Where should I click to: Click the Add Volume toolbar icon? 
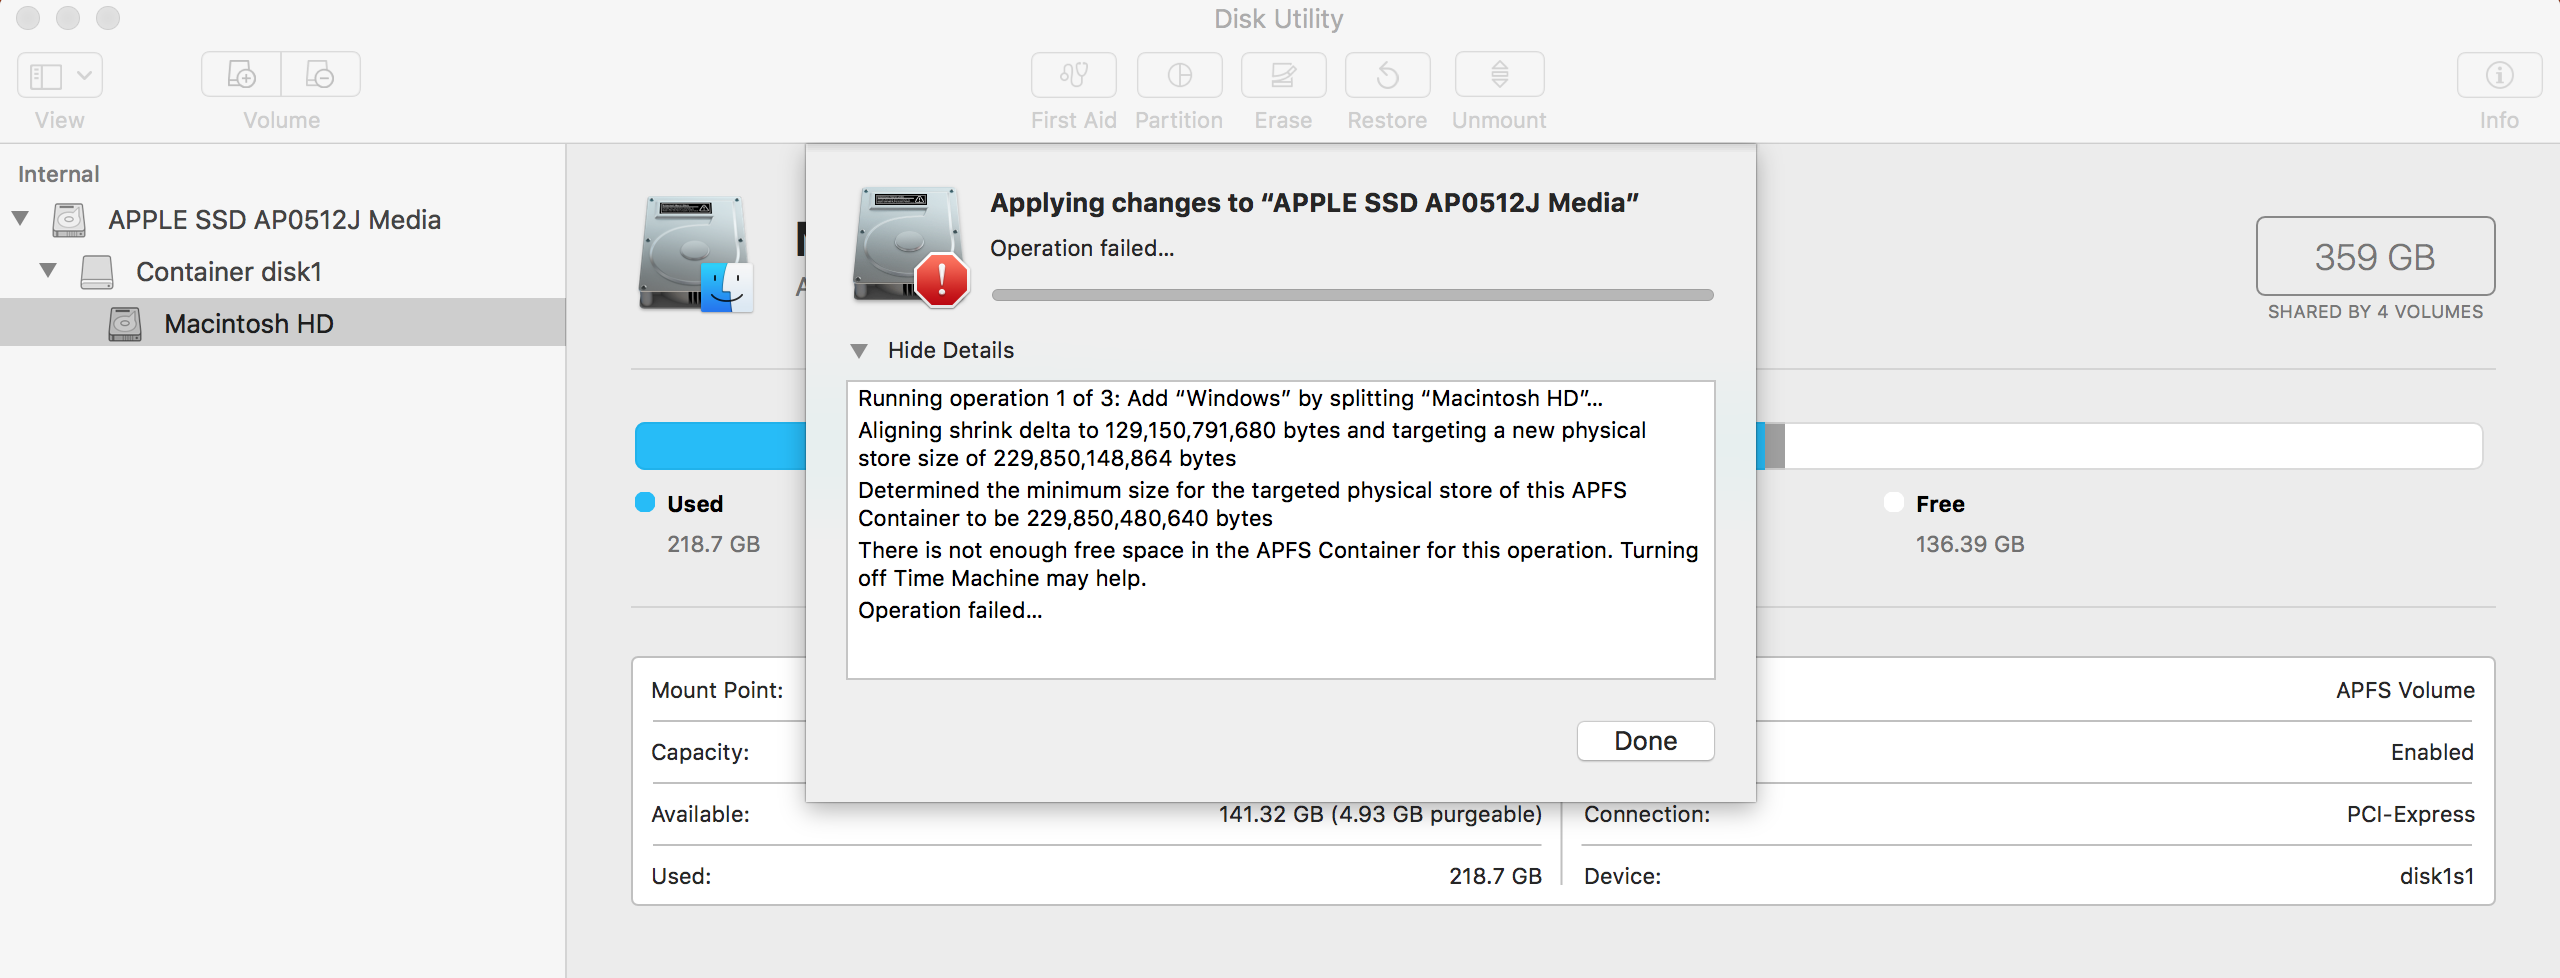coord(241,75)
